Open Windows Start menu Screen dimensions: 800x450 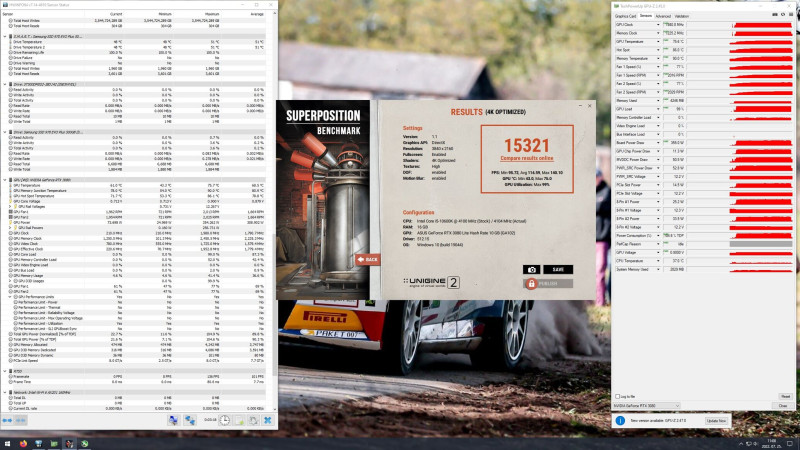(7, 444)
